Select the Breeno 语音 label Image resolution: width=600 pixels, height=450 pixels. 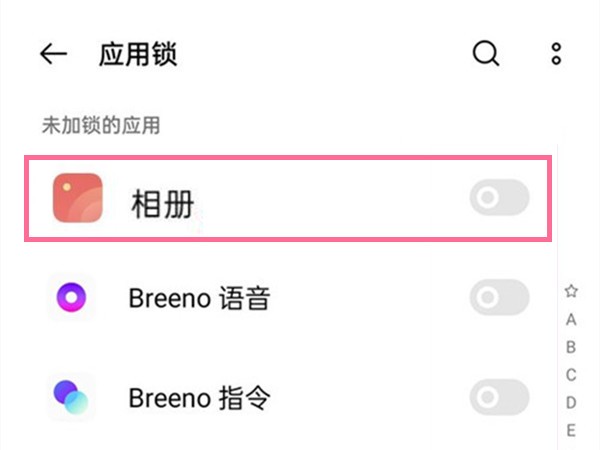[200, 298]
